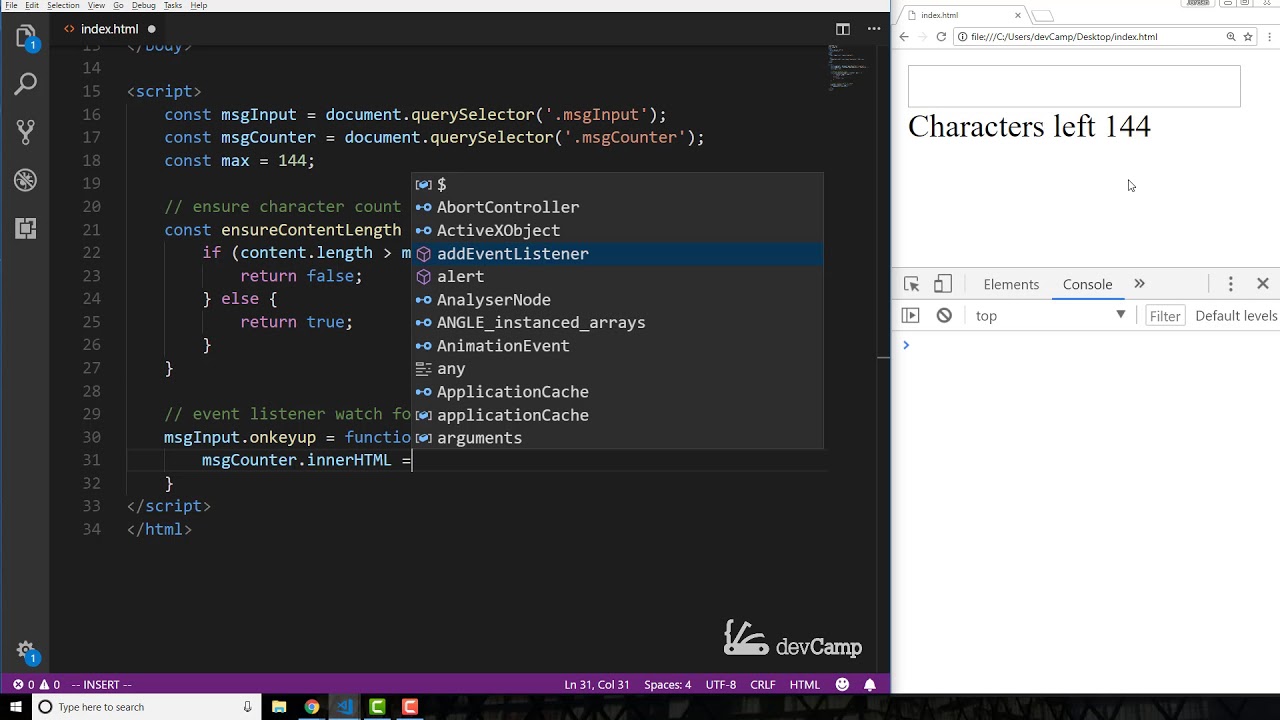
Task: Click the smiley feedback icon in status bar
Action: tap(842, 685)
